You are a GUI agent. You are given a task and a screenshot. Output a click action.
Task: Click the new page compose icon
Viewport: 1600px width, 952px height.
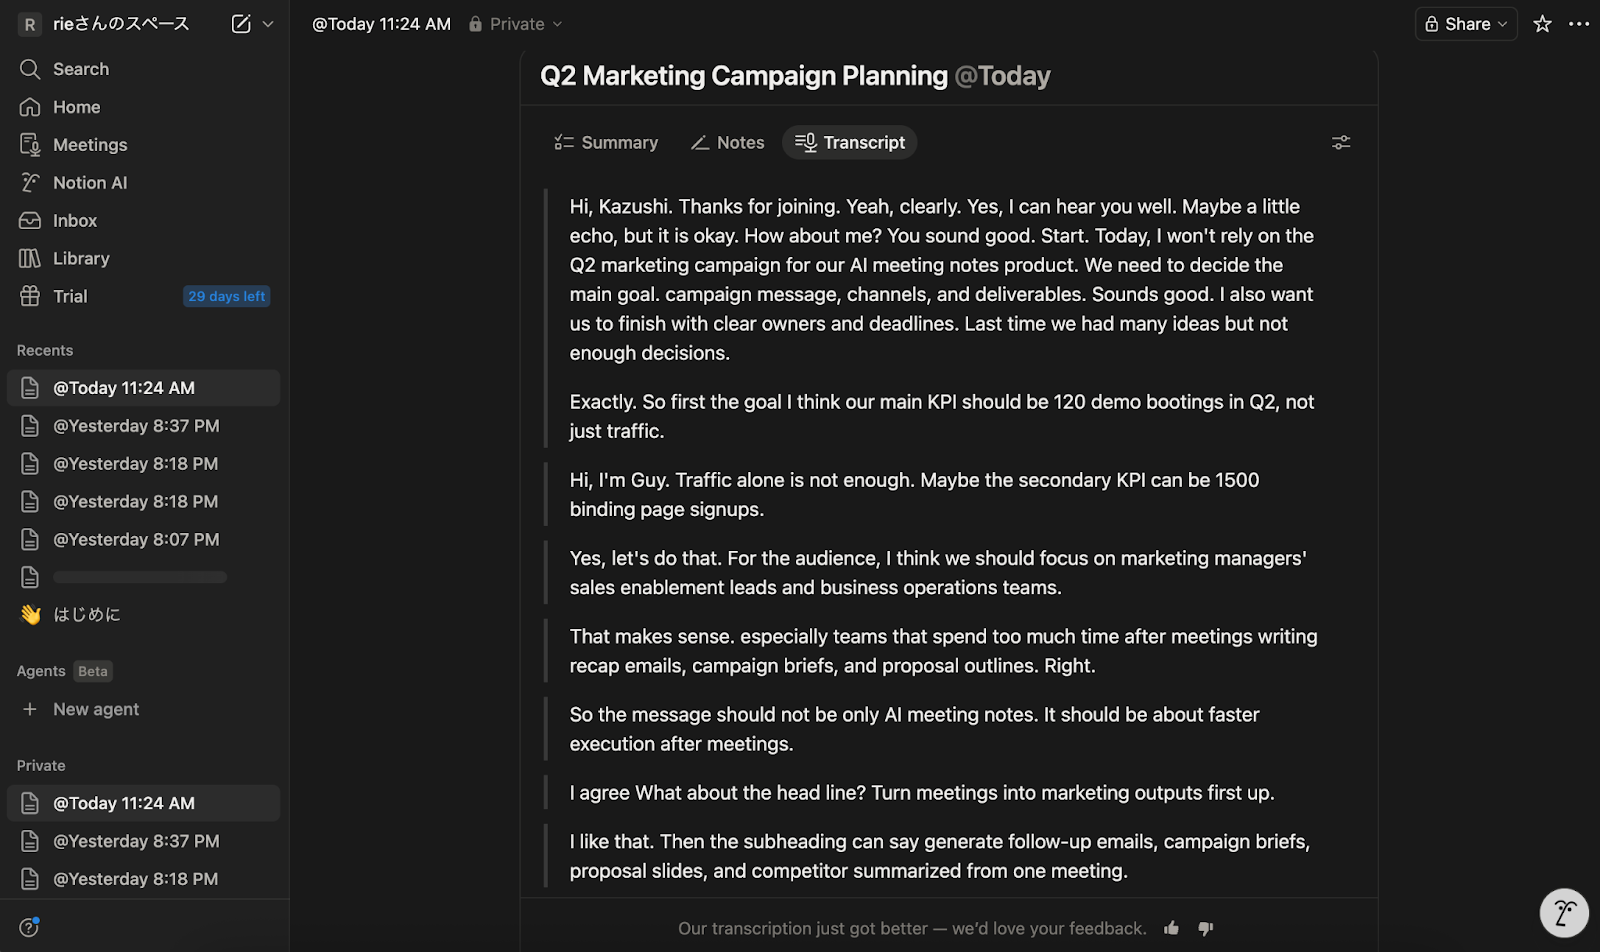coord(241,24)
